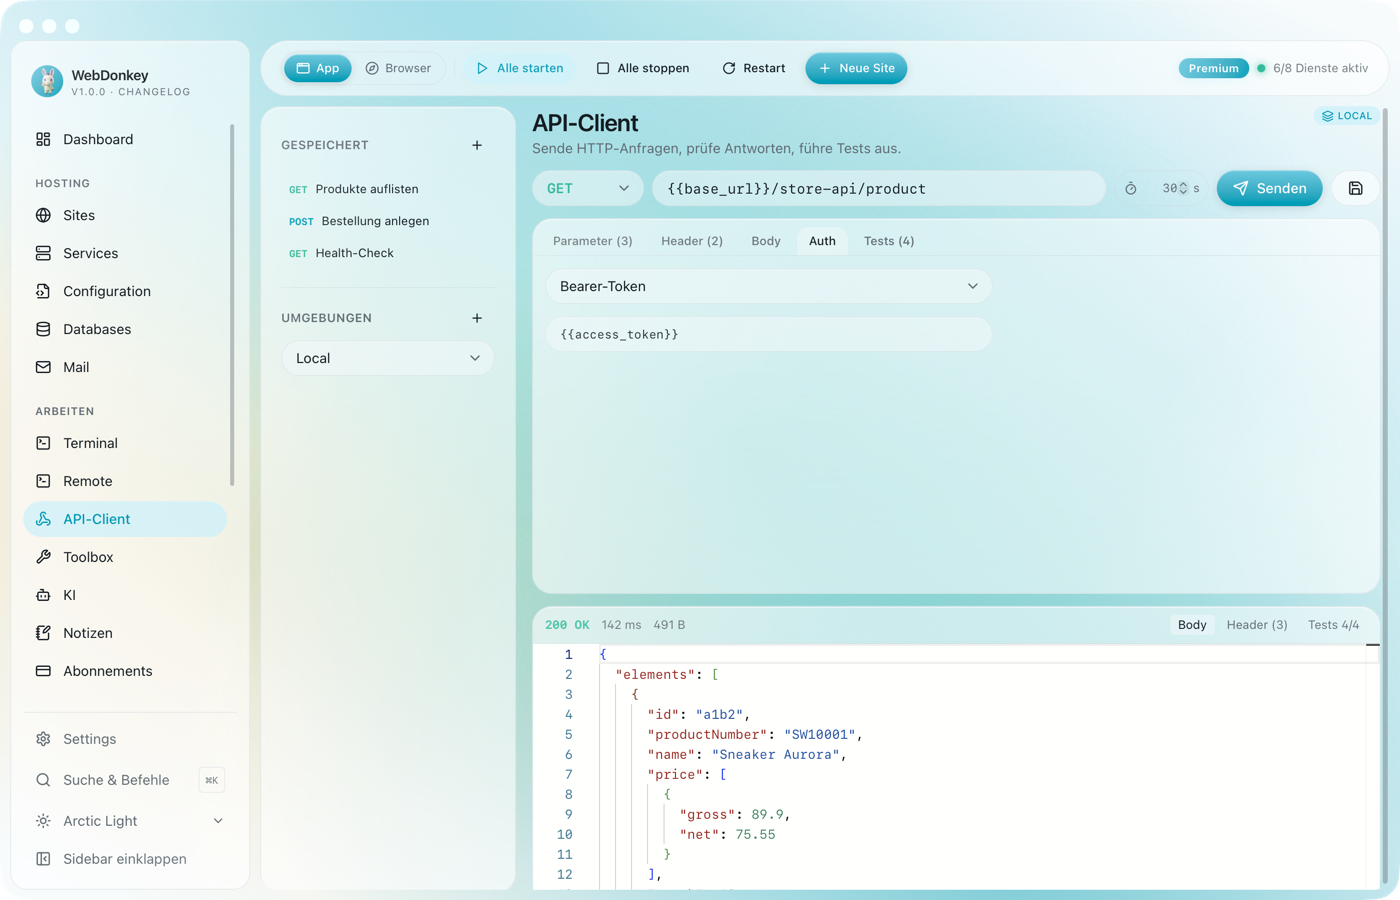Launch the Terminal page
1400x900 pixels.
pos(125,443)
